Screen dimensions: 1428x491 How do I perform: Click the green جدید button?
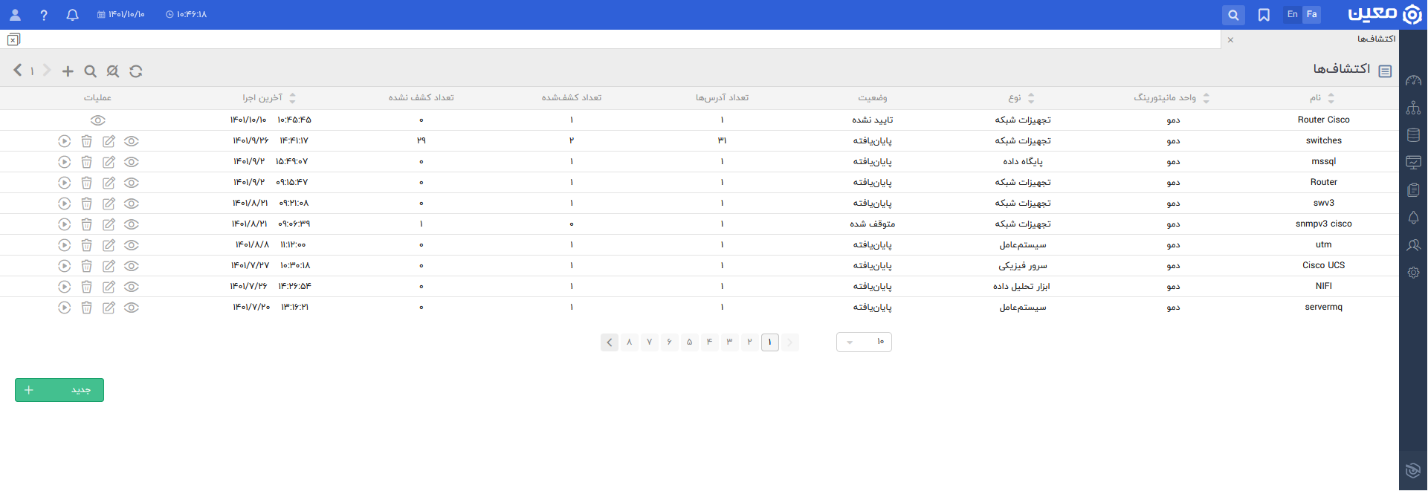(59, 390)
